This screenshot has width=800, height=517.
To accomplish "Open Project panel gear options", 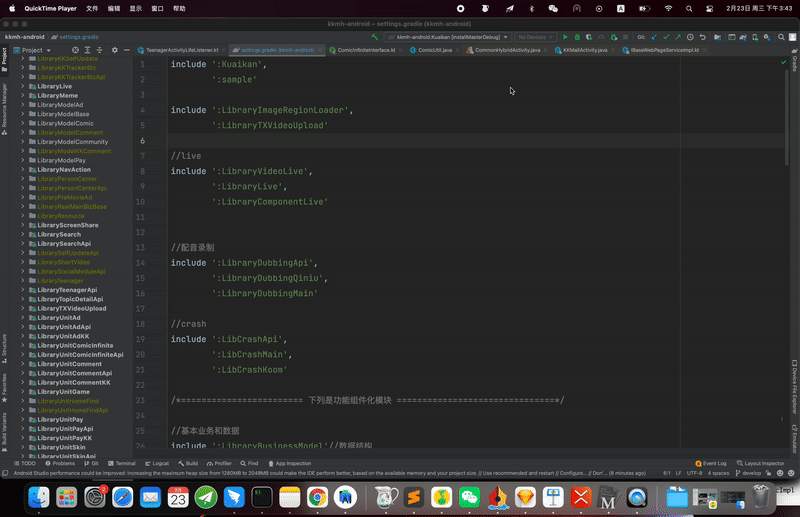I will [114, 50].
